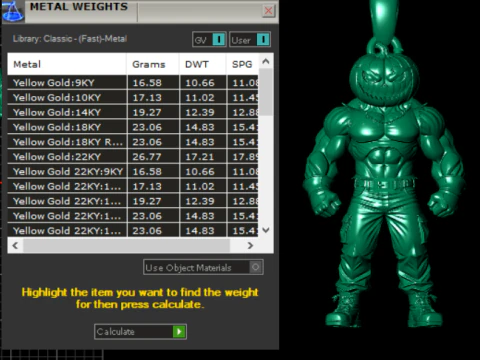This screenshot has width=480, height=360.
Task: Click grams 19.27 in Yellow Gold:14KY row
Action: tap(147, 112)
